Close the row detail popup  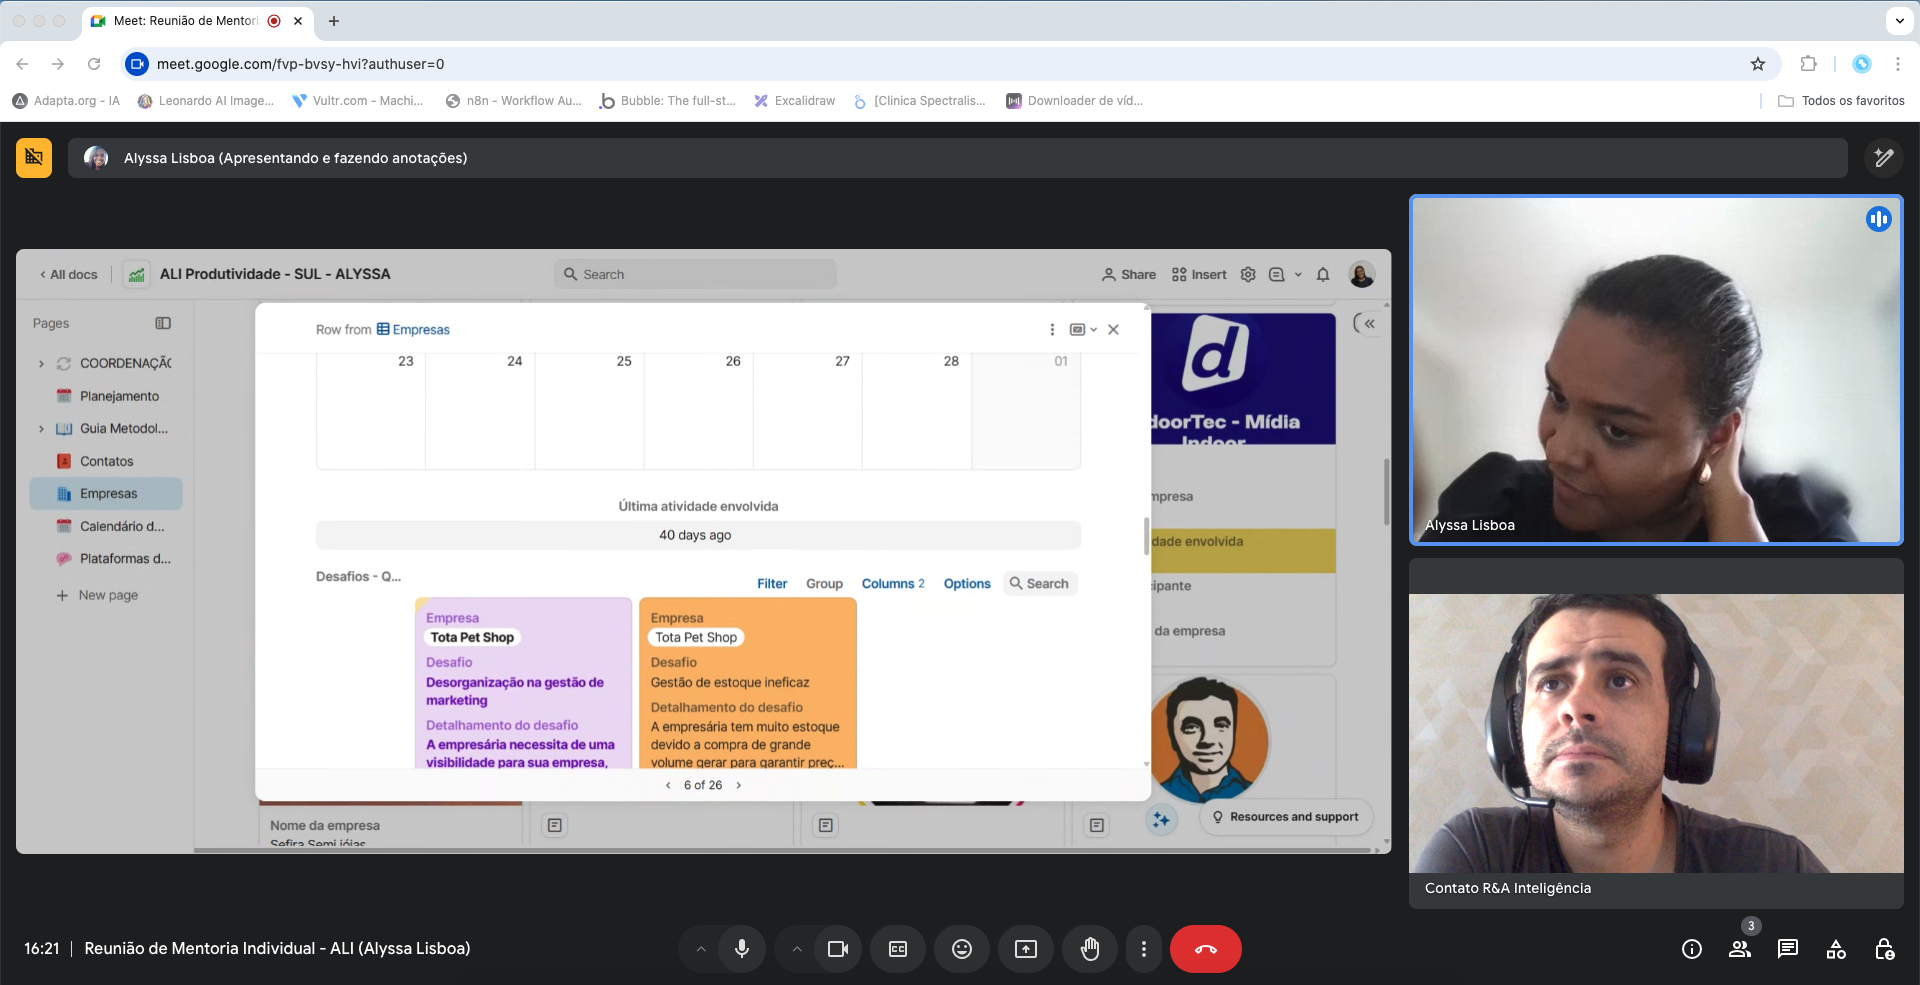pos(1113,329)
